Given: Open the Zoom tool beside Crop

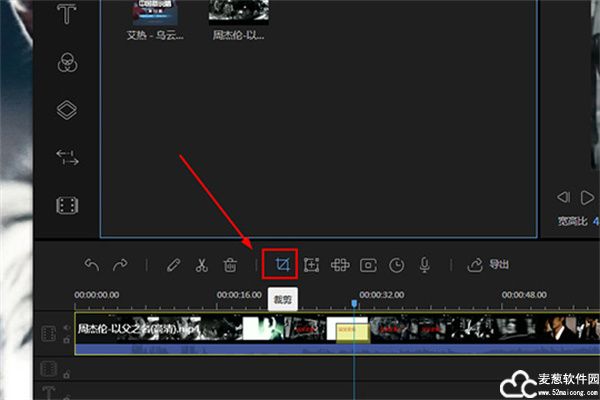Looking at the screenshot, I should pos(311,265).
